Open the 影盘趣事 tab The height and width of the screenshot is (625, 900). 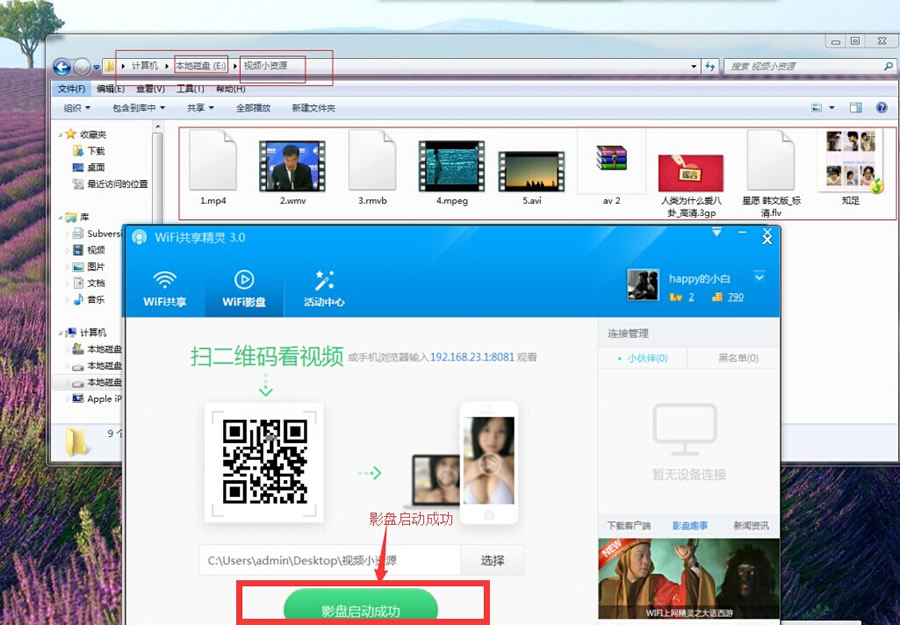click(x=690, y=526)
